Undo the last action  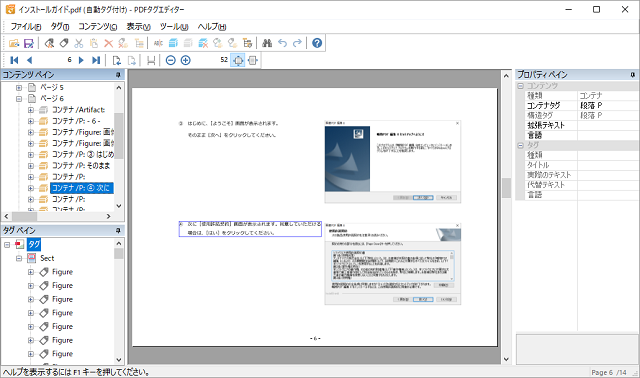click(x=282, y=43)
